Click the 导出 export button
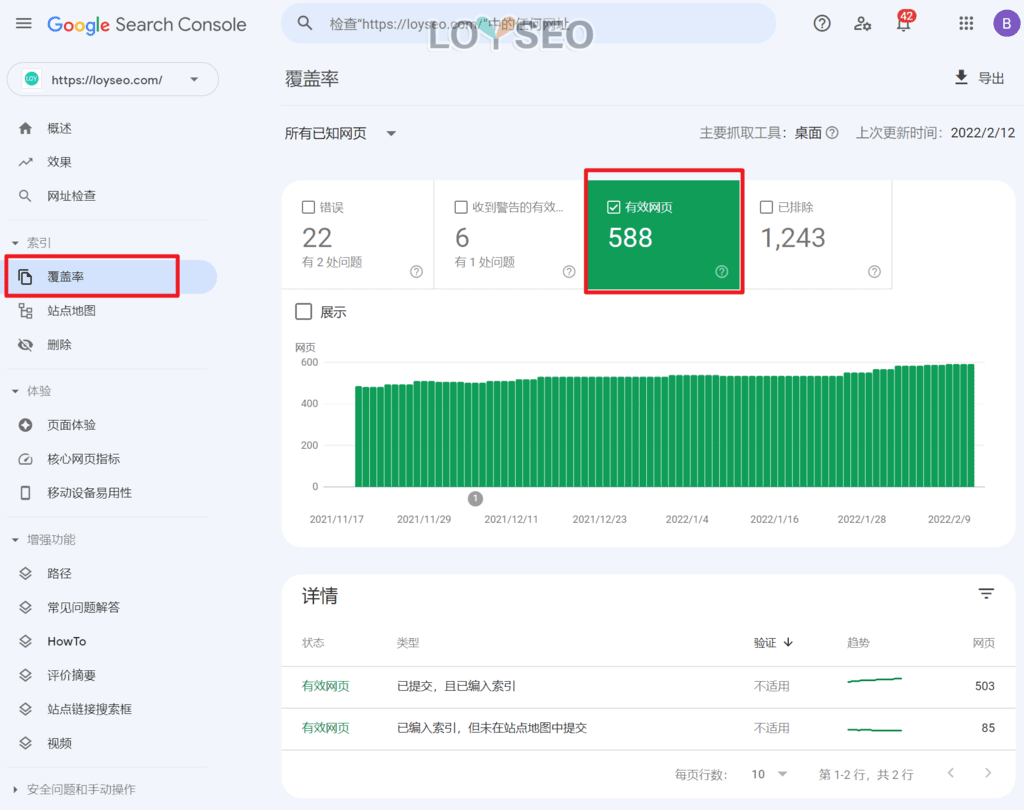The width and height of the screenshot is (1024, 810). click(980, 78)
